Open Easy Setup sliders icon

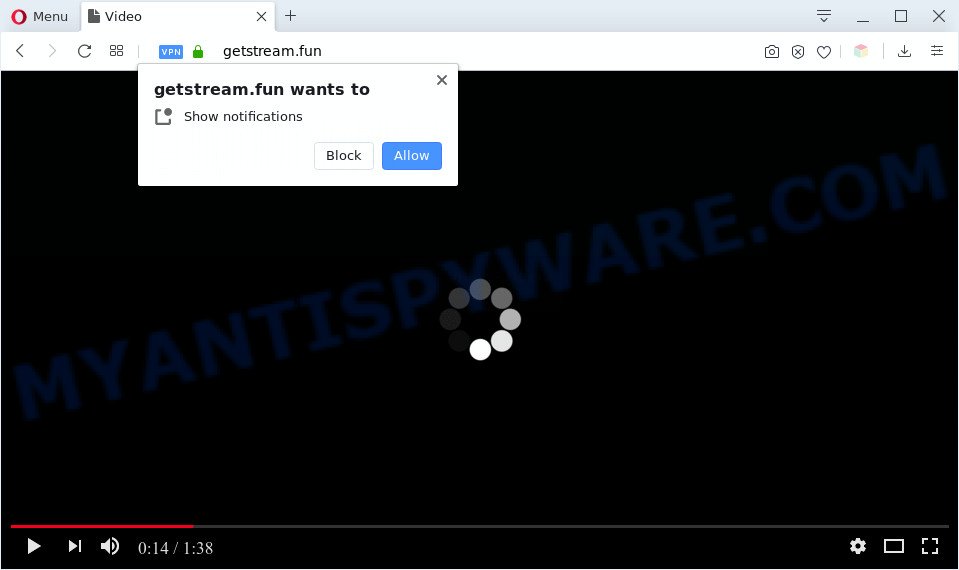coord(937,51)
